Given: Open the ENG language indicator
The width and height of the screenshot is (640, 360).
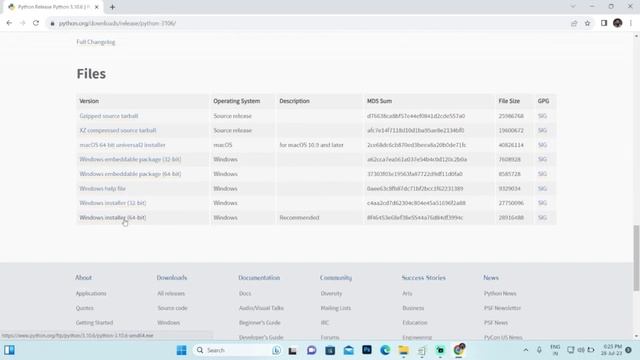Looking at the screenshot, I should click(555, 350).
